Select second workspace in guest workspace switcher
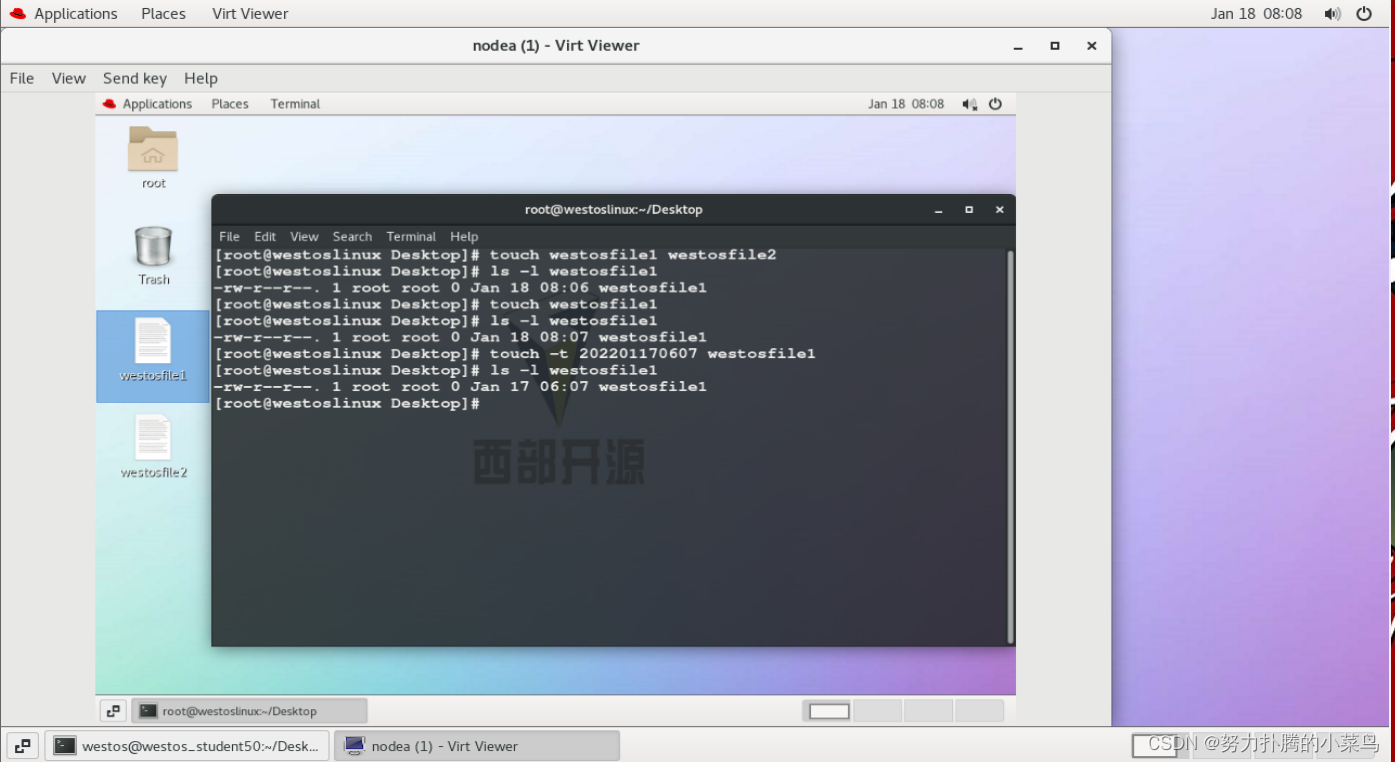Screen dimensions: 1395x762 pos(878,711)
